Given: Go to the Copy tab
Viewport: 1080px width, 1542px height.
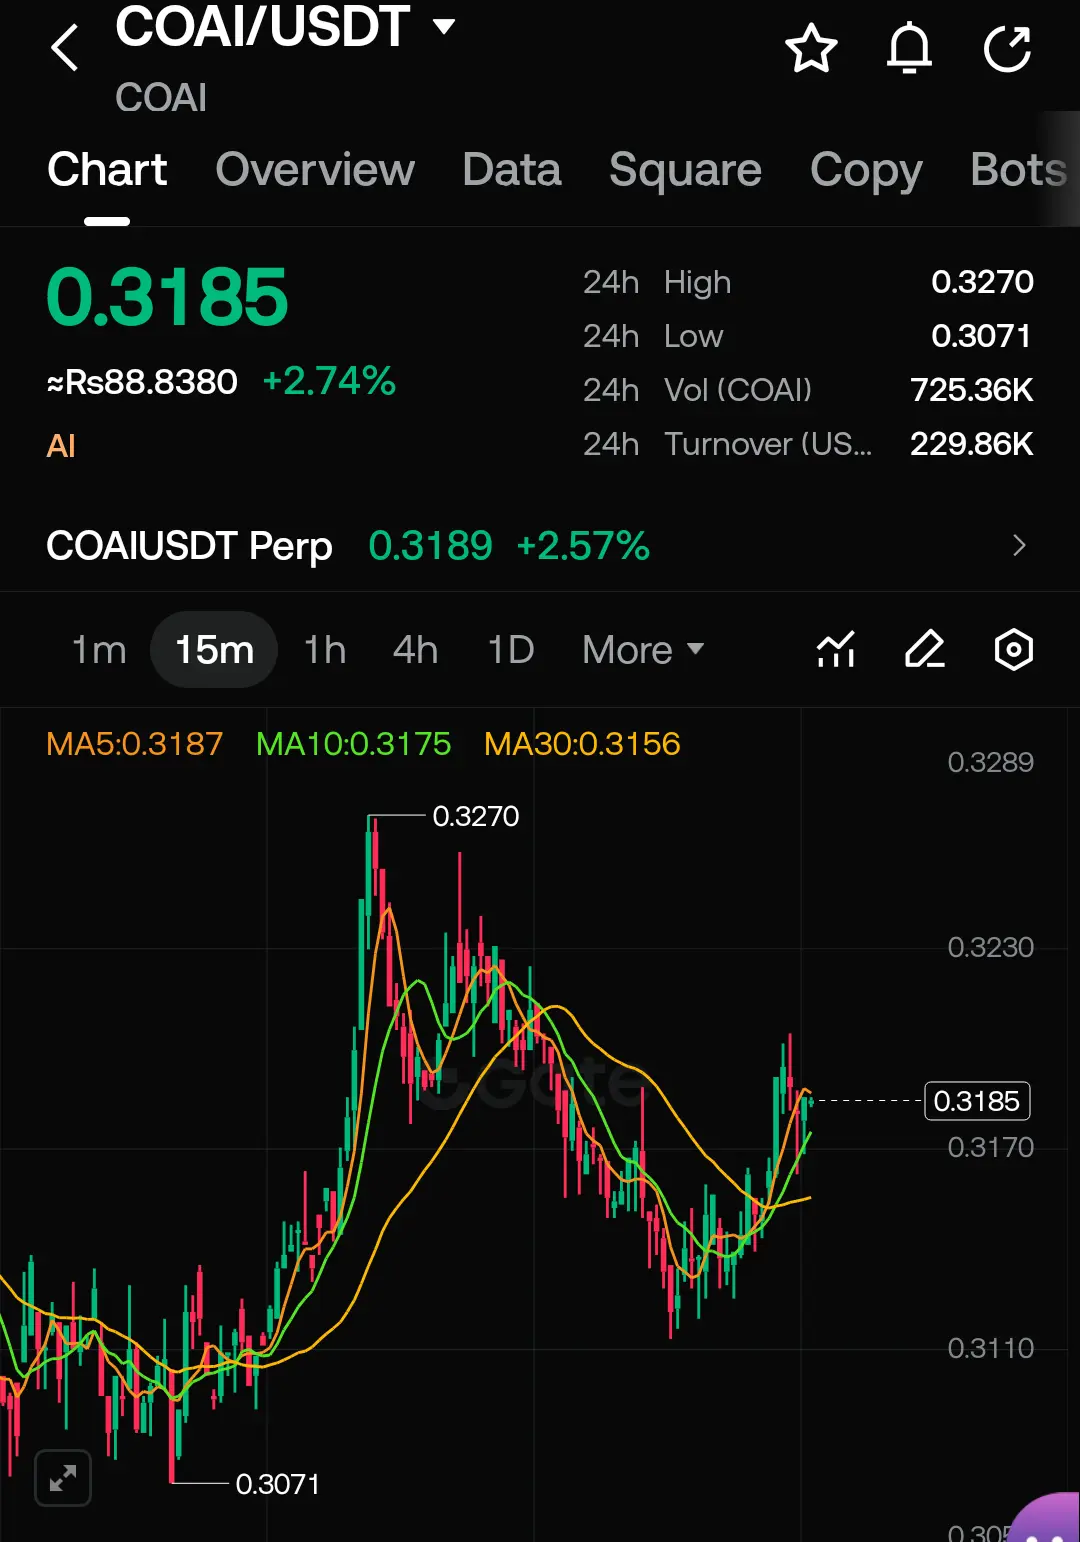Looking at the screenshot, I should pyautogui.click(x=866, y=171).
